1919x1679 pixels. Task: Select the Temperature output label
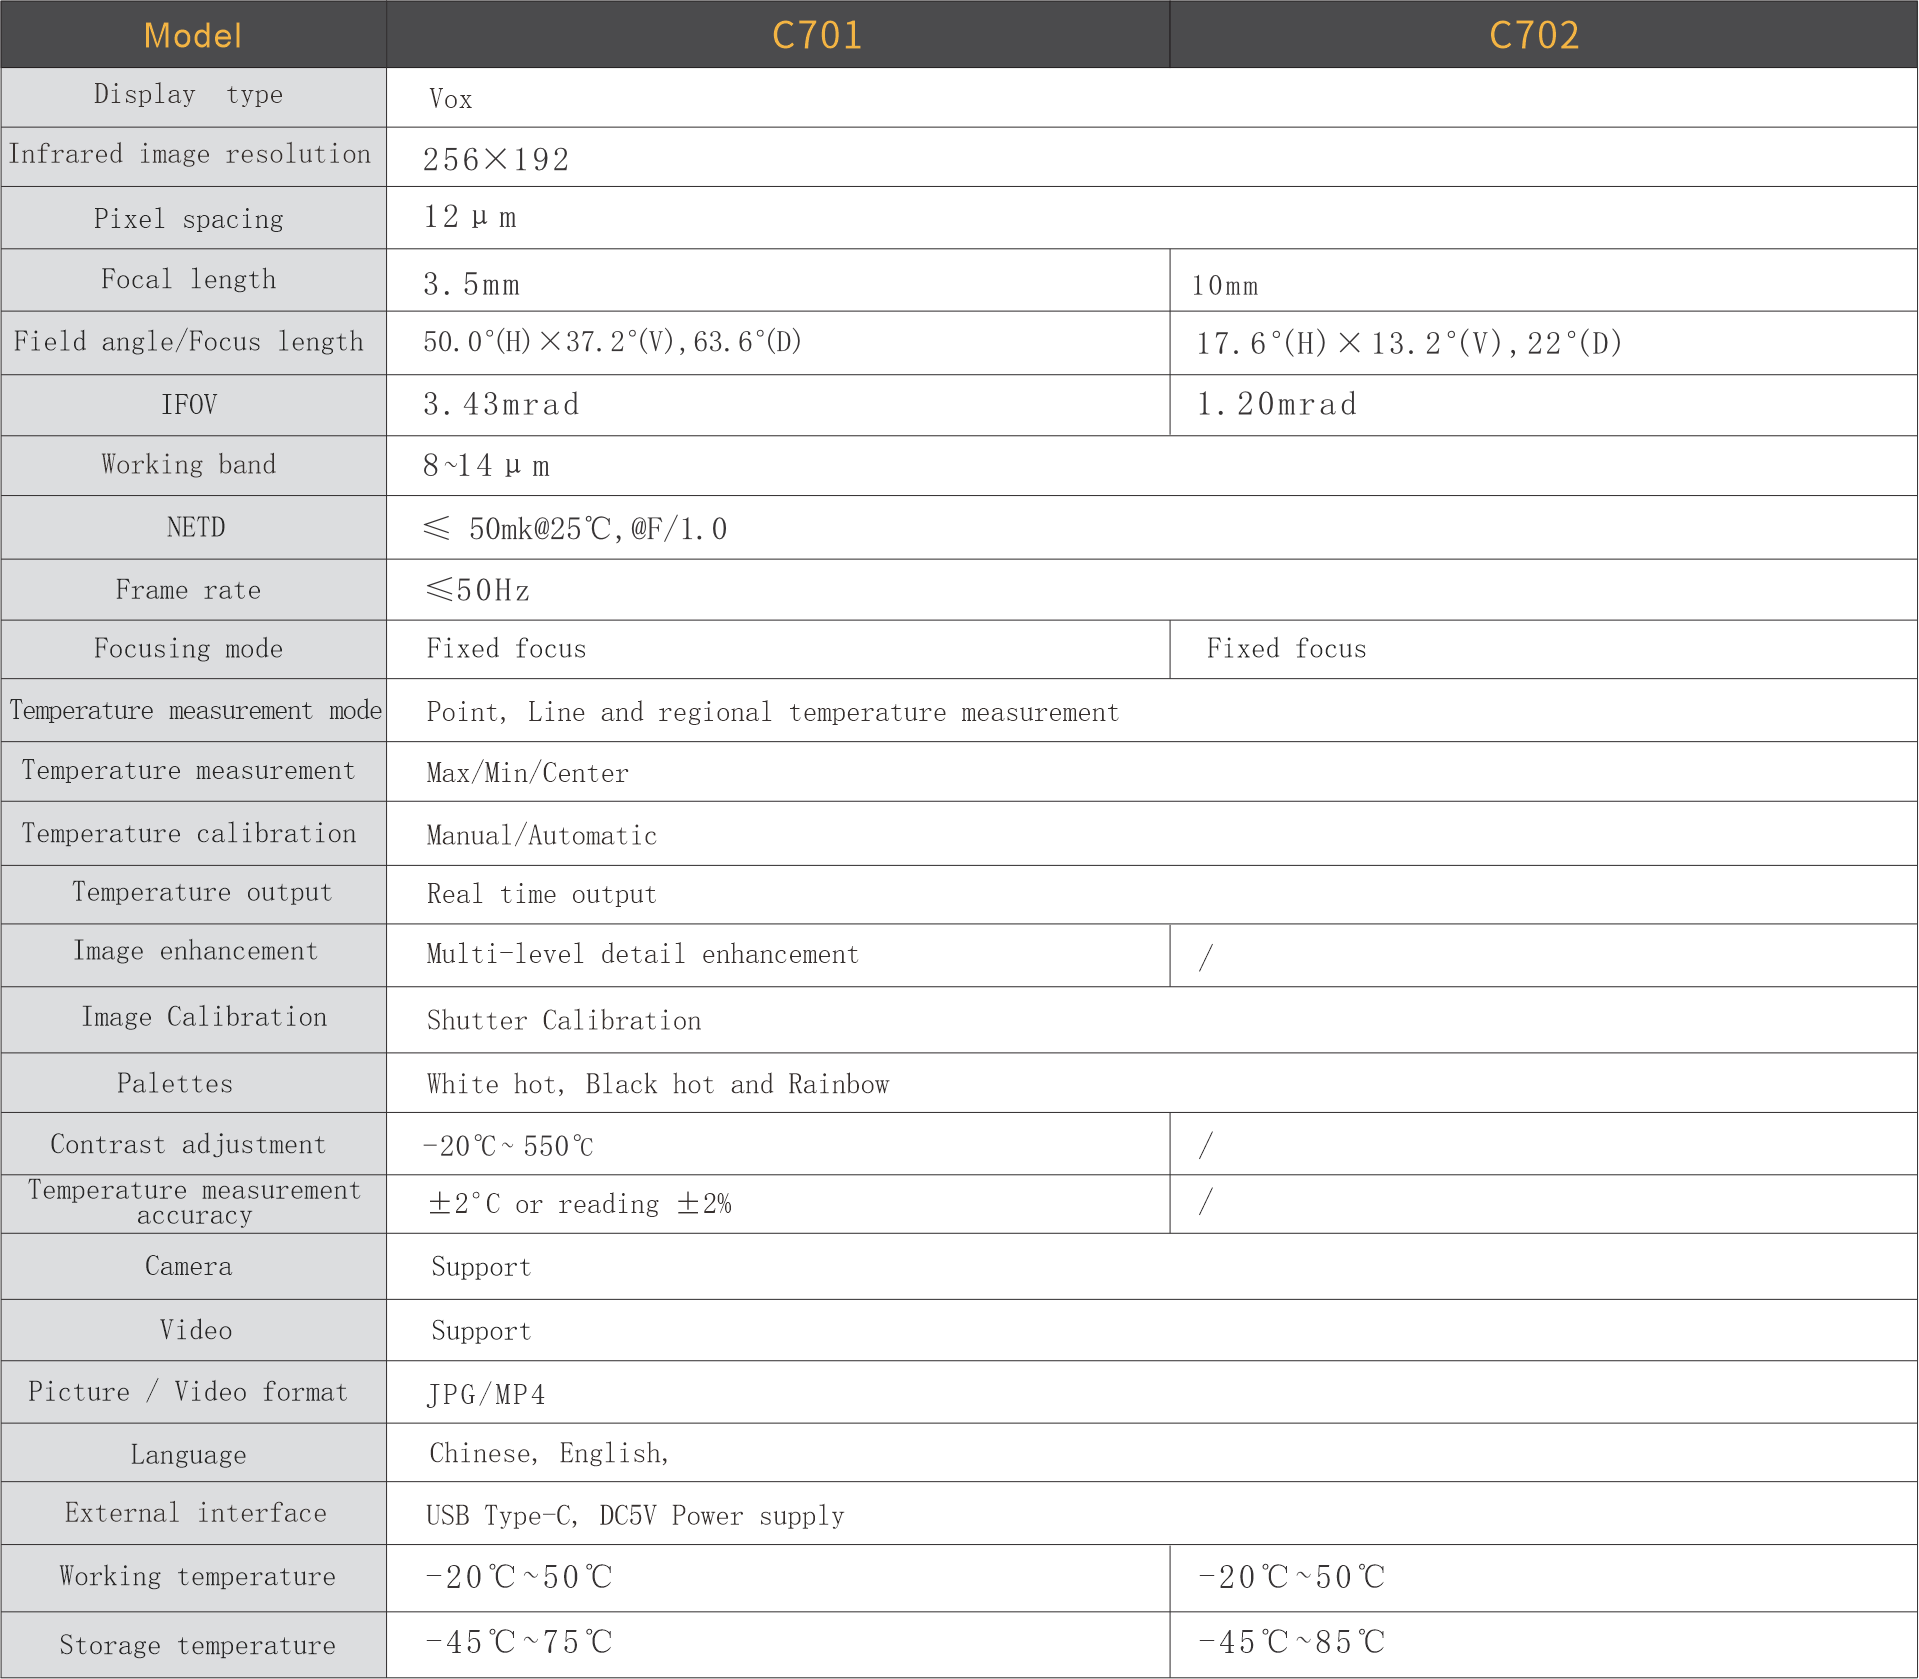201,892
